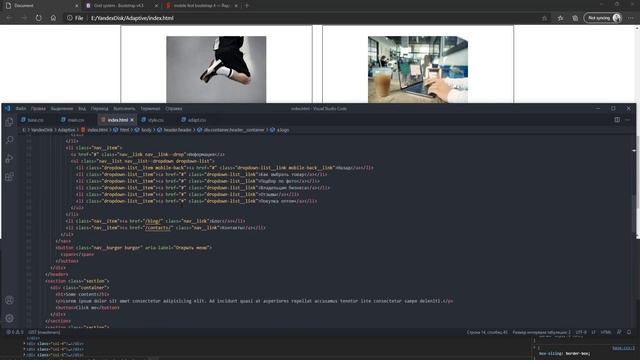Switch to the main.css editor tab
The height and width of the screenshot is (360, 640).
click(76, 120)
